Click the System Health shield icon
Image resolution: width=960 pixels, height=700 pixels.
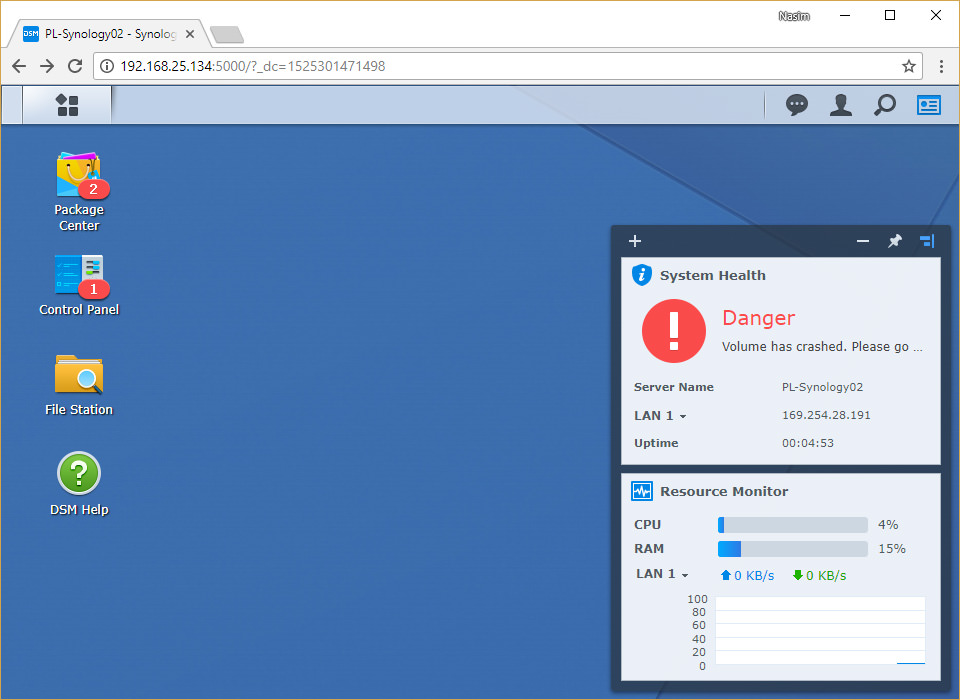[x=642, y=275]
